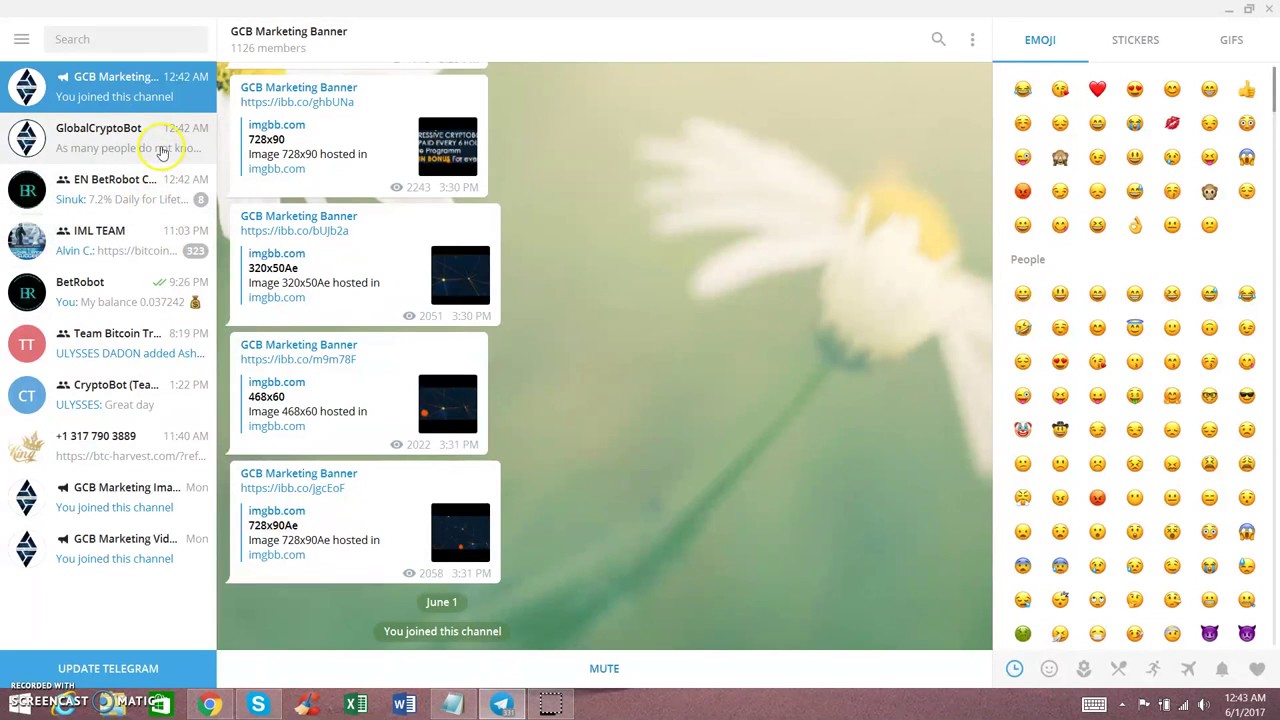Open link https://ibb.co/jgcEoF
The height and width of the screenshot is (720, 1280).
(292, 489)
